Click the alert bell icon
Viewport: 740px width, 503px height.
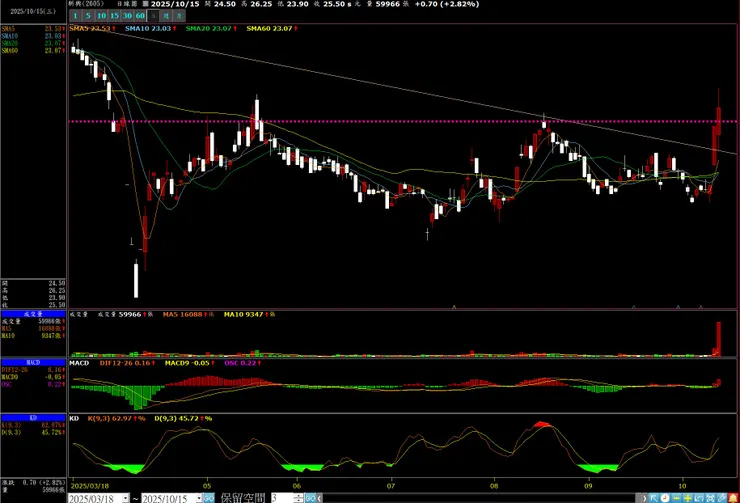(733, 497)
